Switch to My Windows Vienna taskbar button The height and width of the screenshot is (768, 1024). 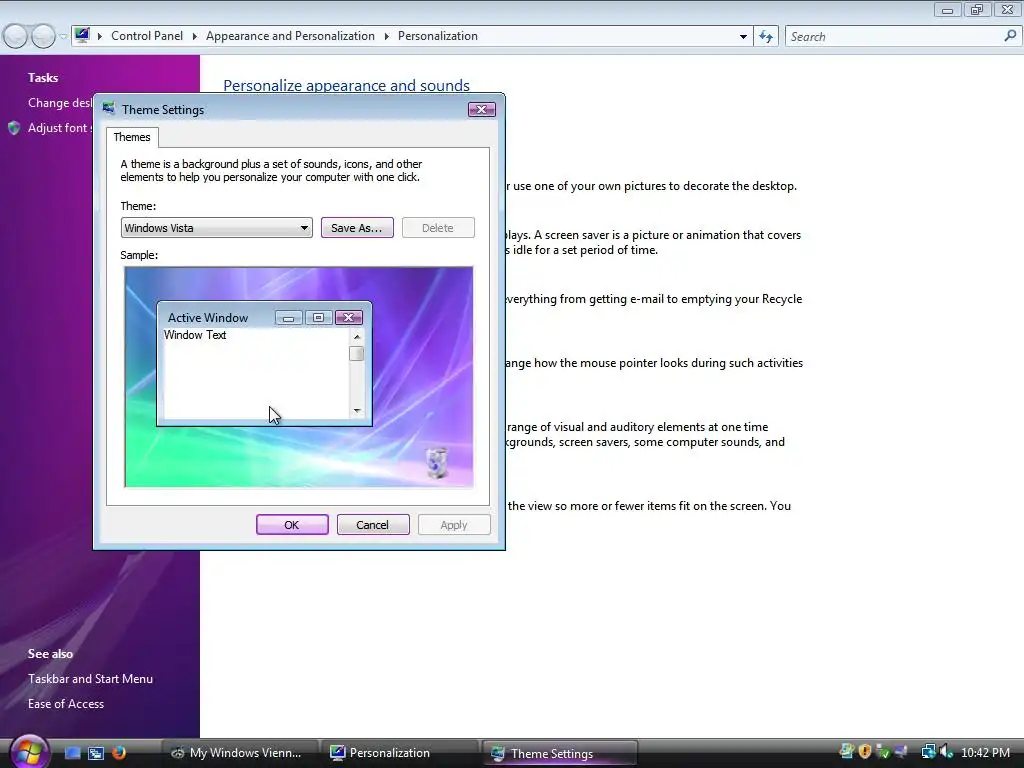pyautogui.click(x=238, y=753)
